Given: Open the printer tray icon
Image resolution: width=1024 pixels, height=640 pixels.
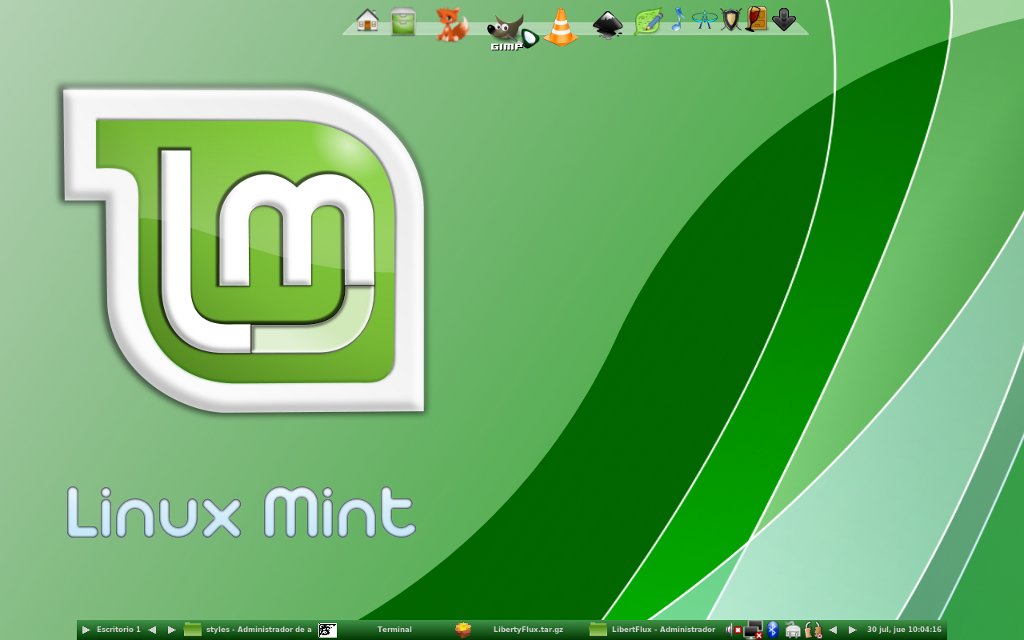Looking at the screenshot, I should [793, 630].
